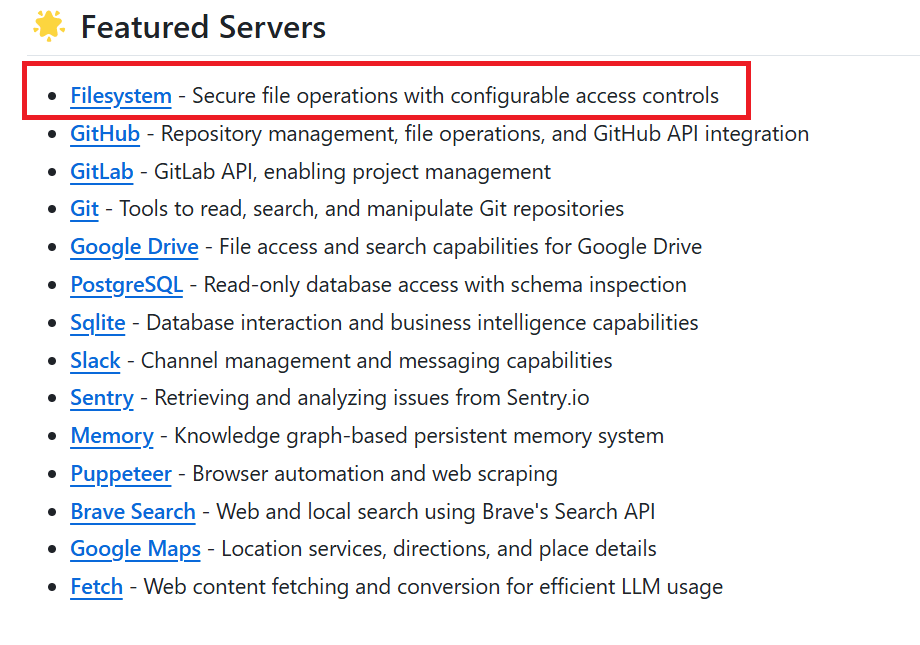Click text 'Secure file operations with configurable access controls'
The height and width of the screenshot is (645, 920).
pos(455,96)
